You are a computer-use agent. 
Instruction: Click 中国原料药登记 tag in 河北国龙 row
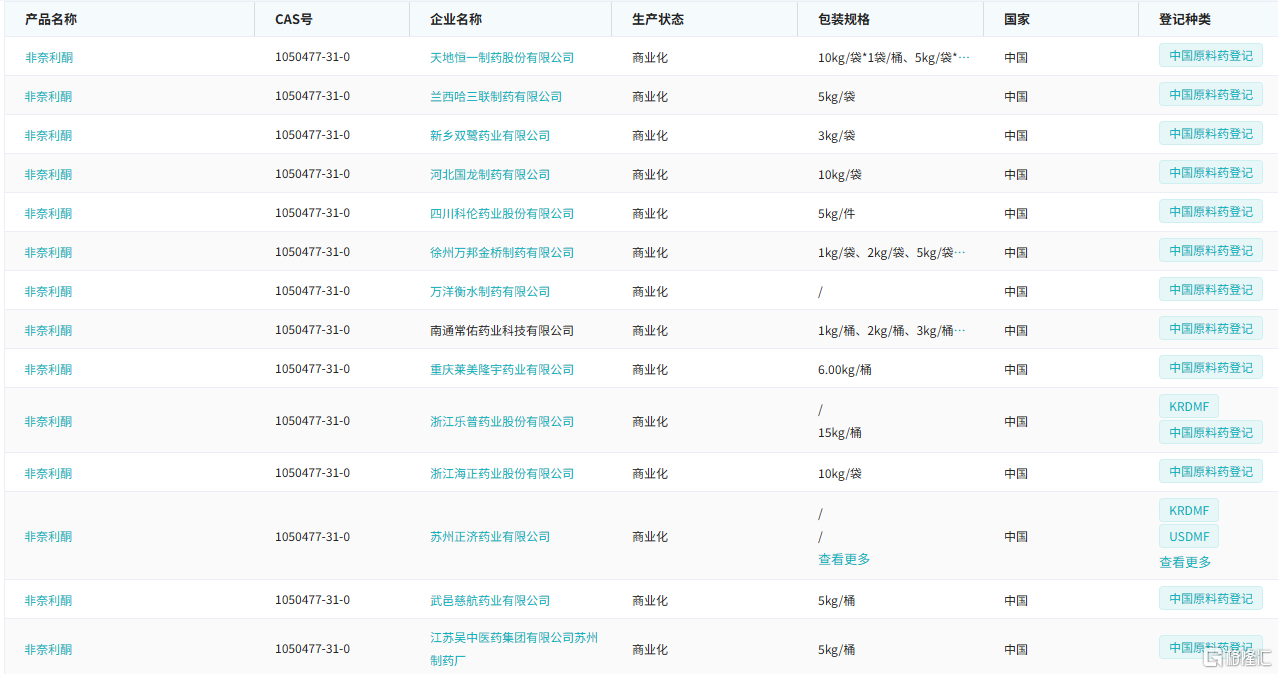(x=1211, y=173)
